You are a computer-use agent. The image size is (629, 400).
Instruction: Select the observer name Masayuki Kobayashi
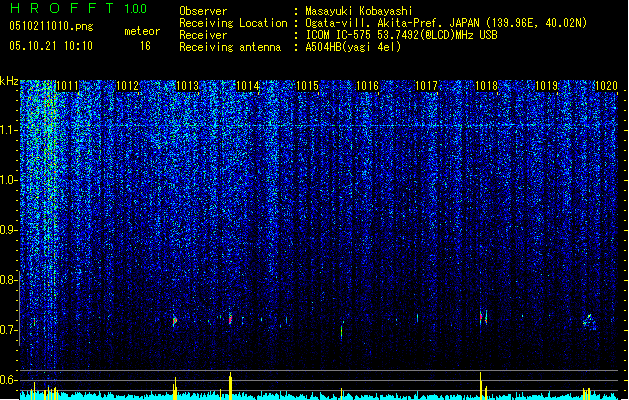[359, 11]
